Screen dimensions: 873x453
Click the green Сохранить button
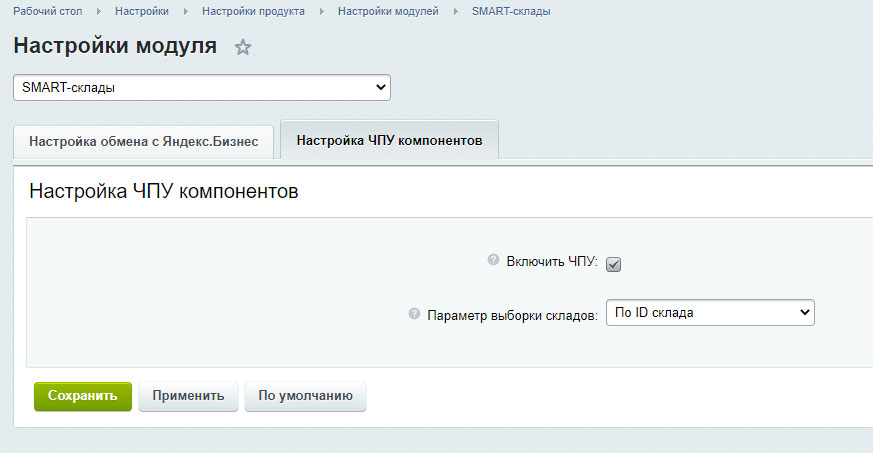point(83,396)
